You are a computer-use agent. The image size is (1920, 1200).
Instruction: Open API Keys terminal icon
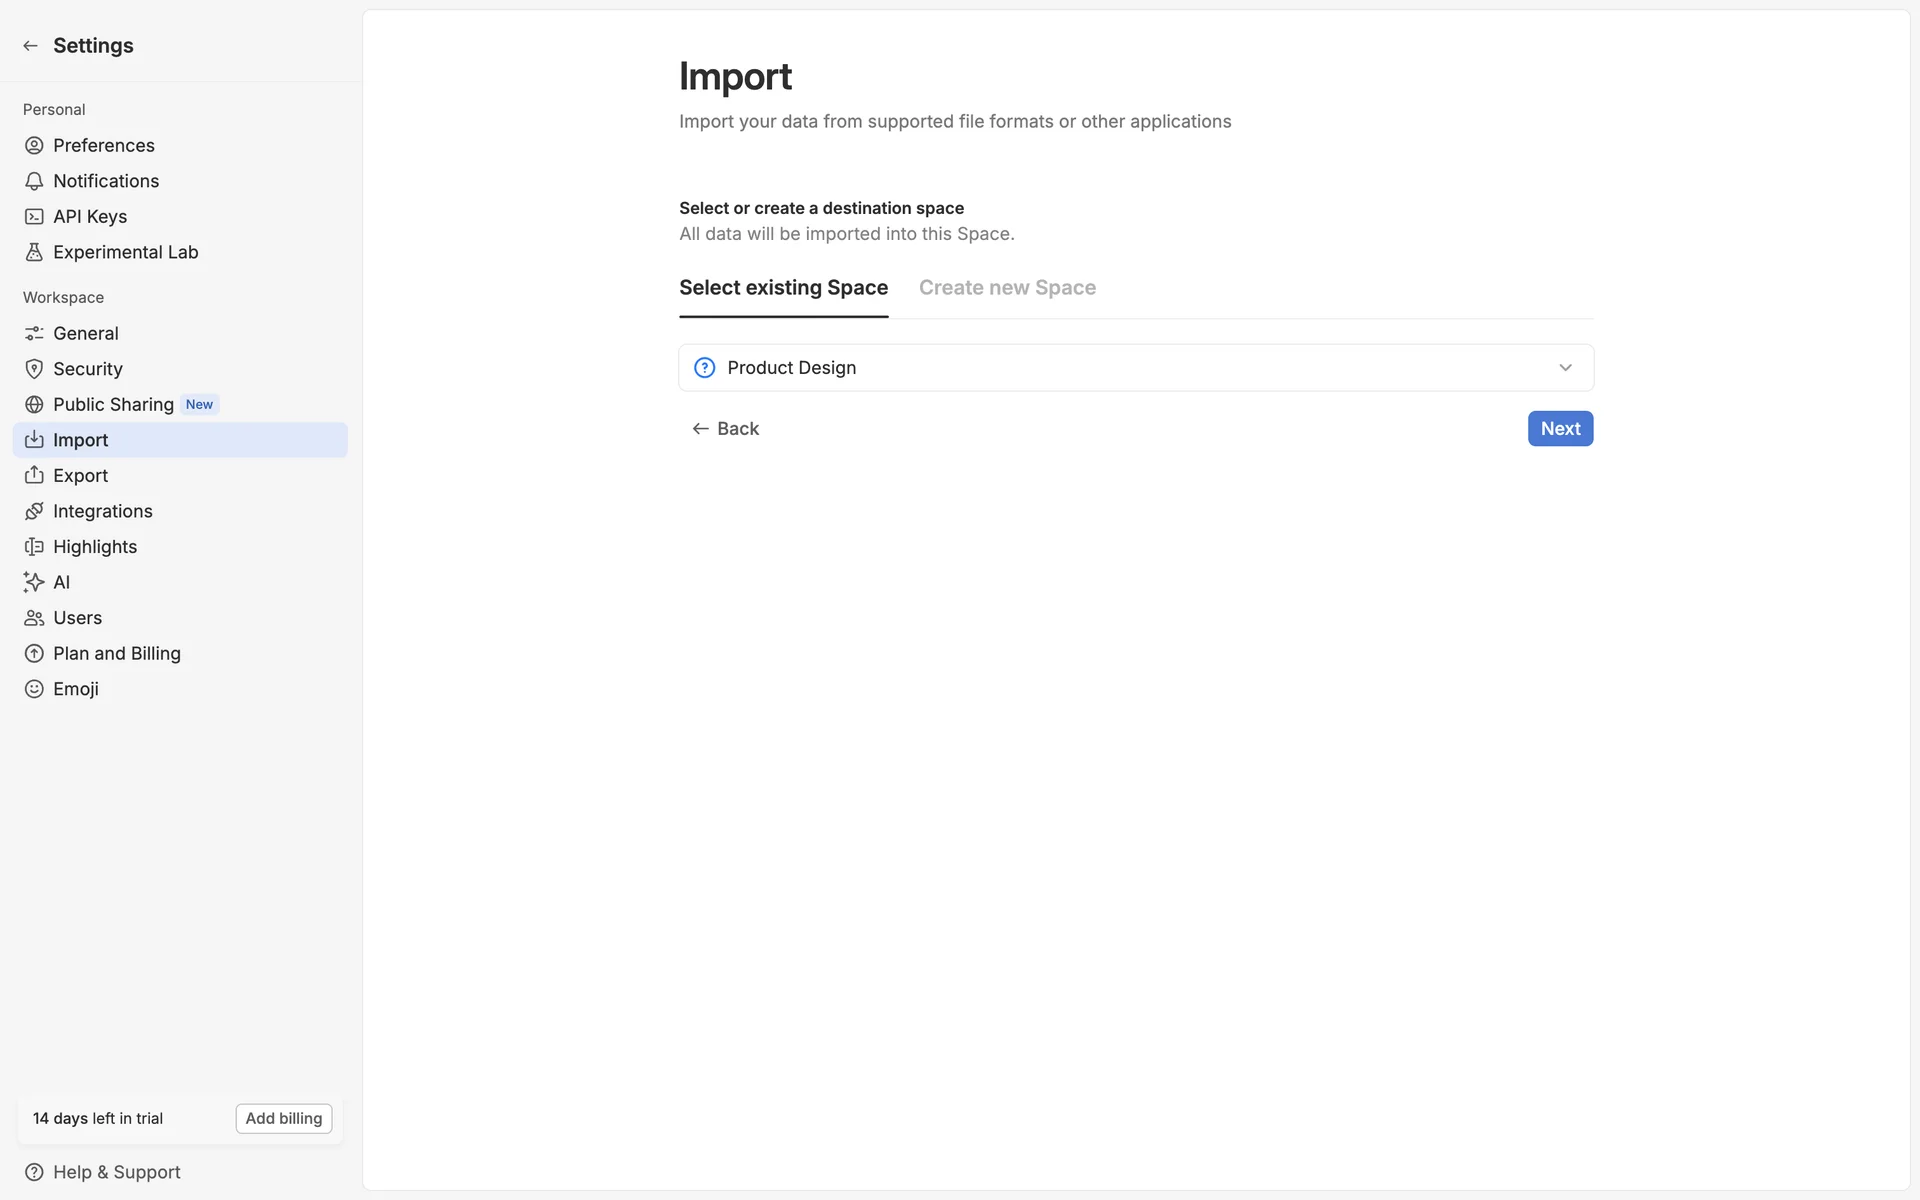(34, 217)
